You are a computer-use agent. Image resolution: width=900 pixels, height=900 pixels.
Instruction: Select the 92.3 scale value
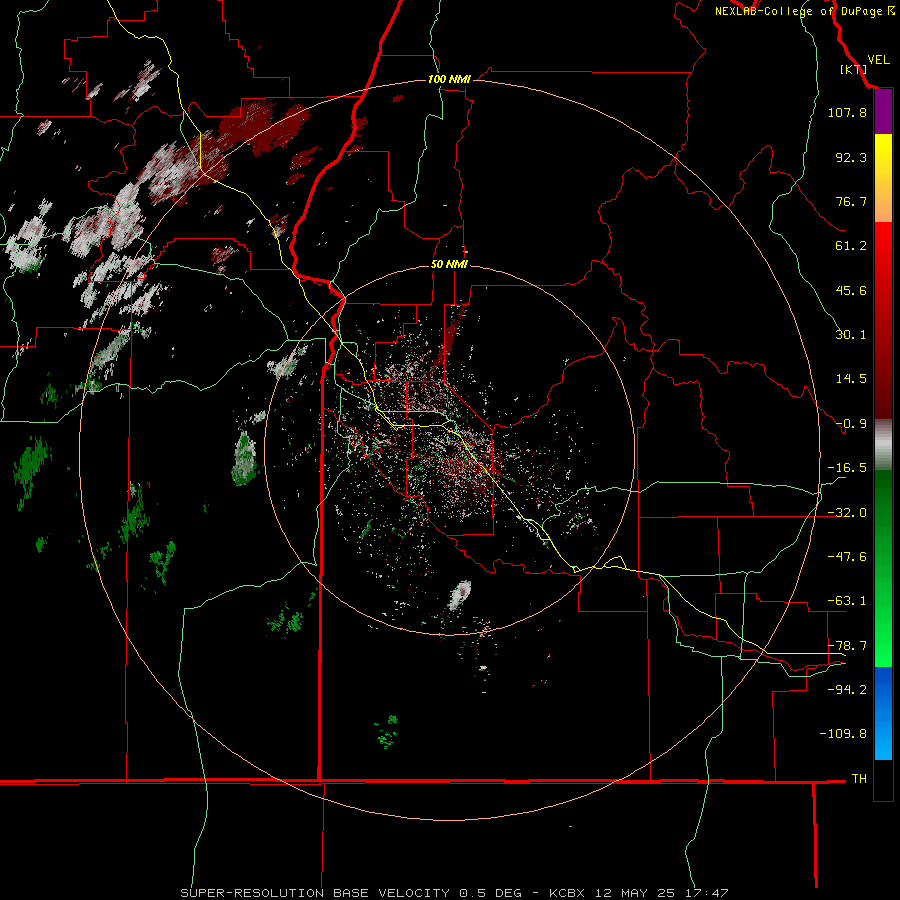(x=851, y=157)
